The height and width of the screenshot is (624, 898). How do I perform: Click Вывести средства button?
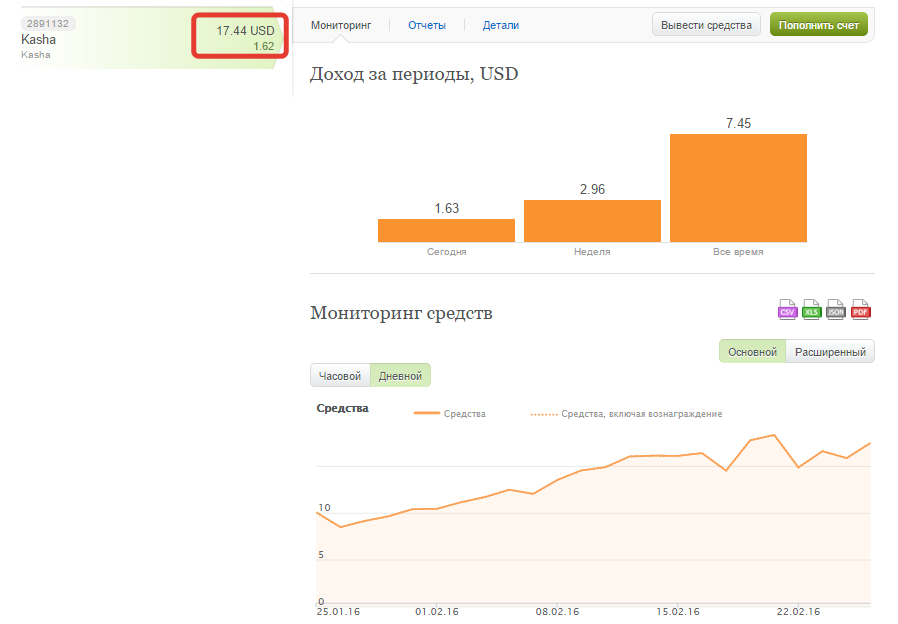point(706,25)
